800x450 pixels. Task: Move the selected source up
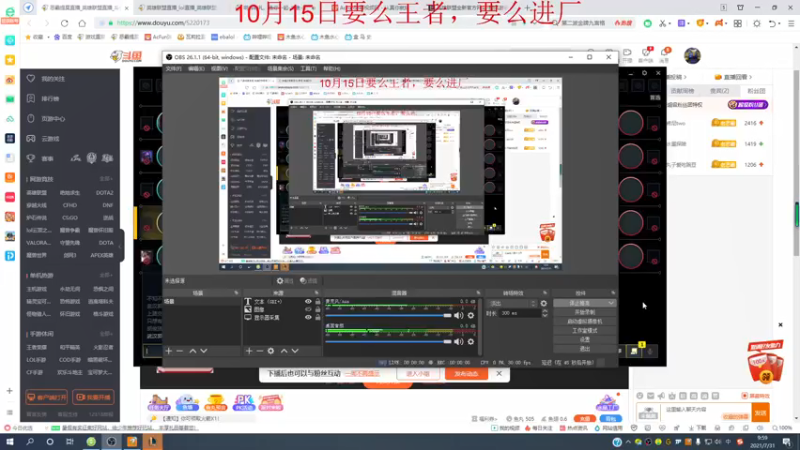(284, 351)
